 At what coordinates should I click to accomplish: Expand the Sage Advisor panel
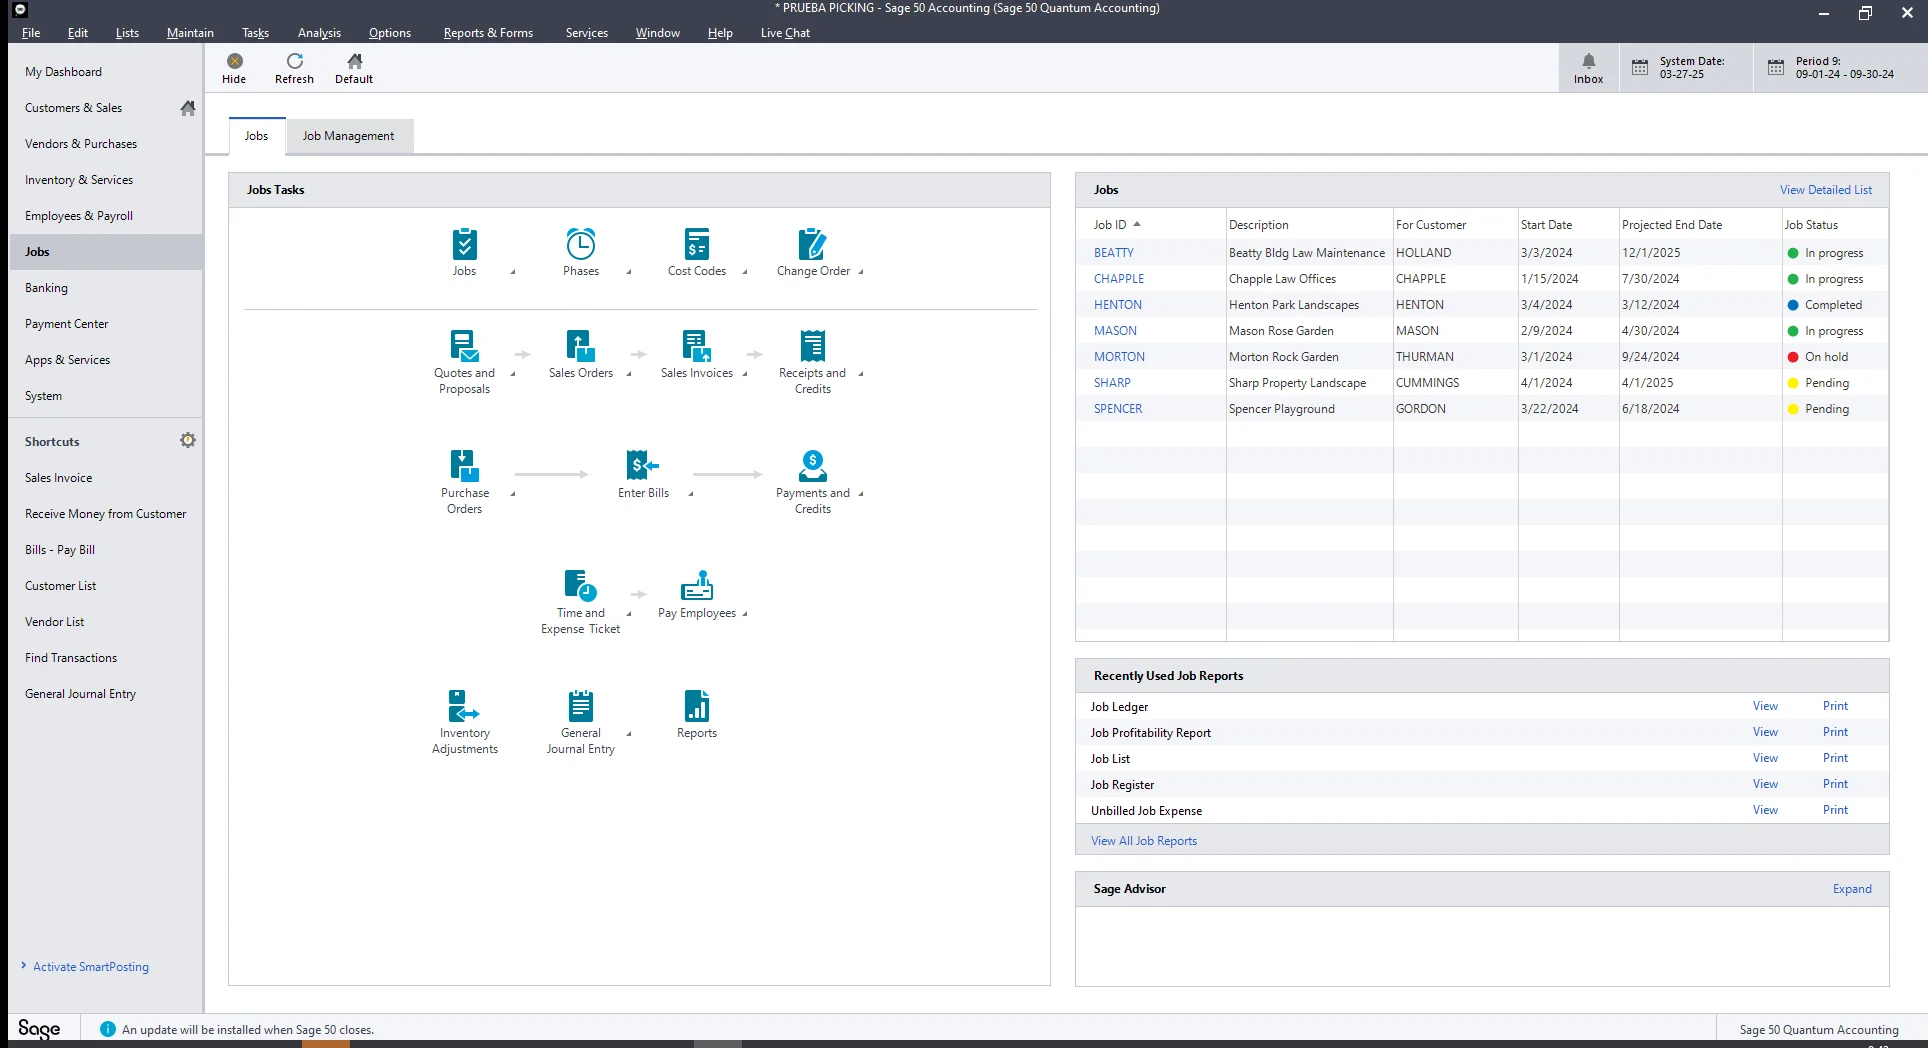1851,889
